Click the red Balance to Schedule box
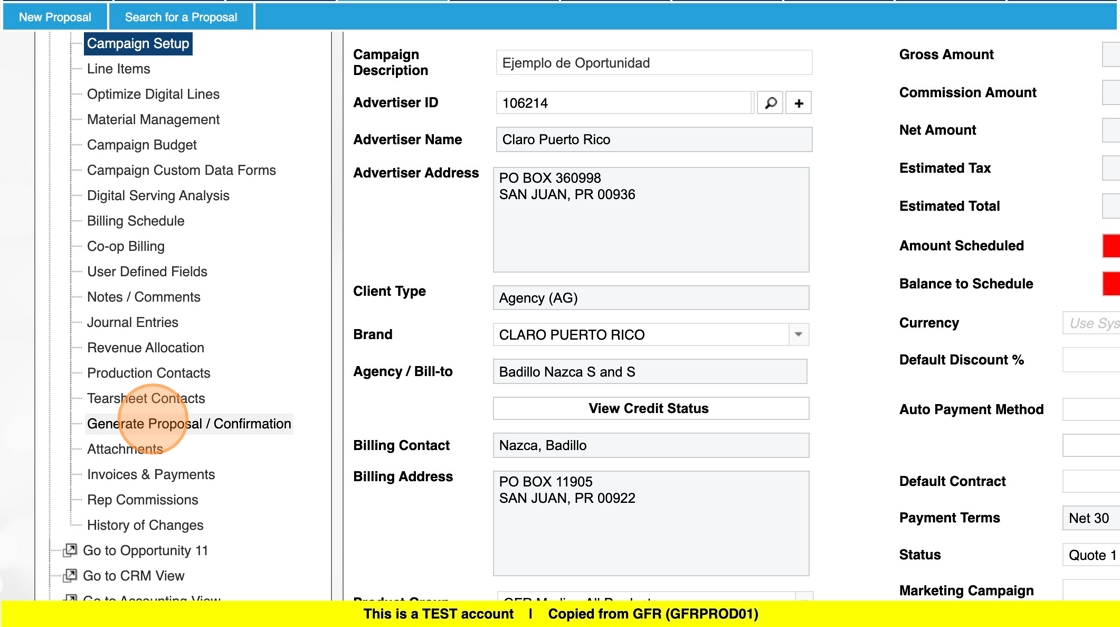 click(1111, 284)
